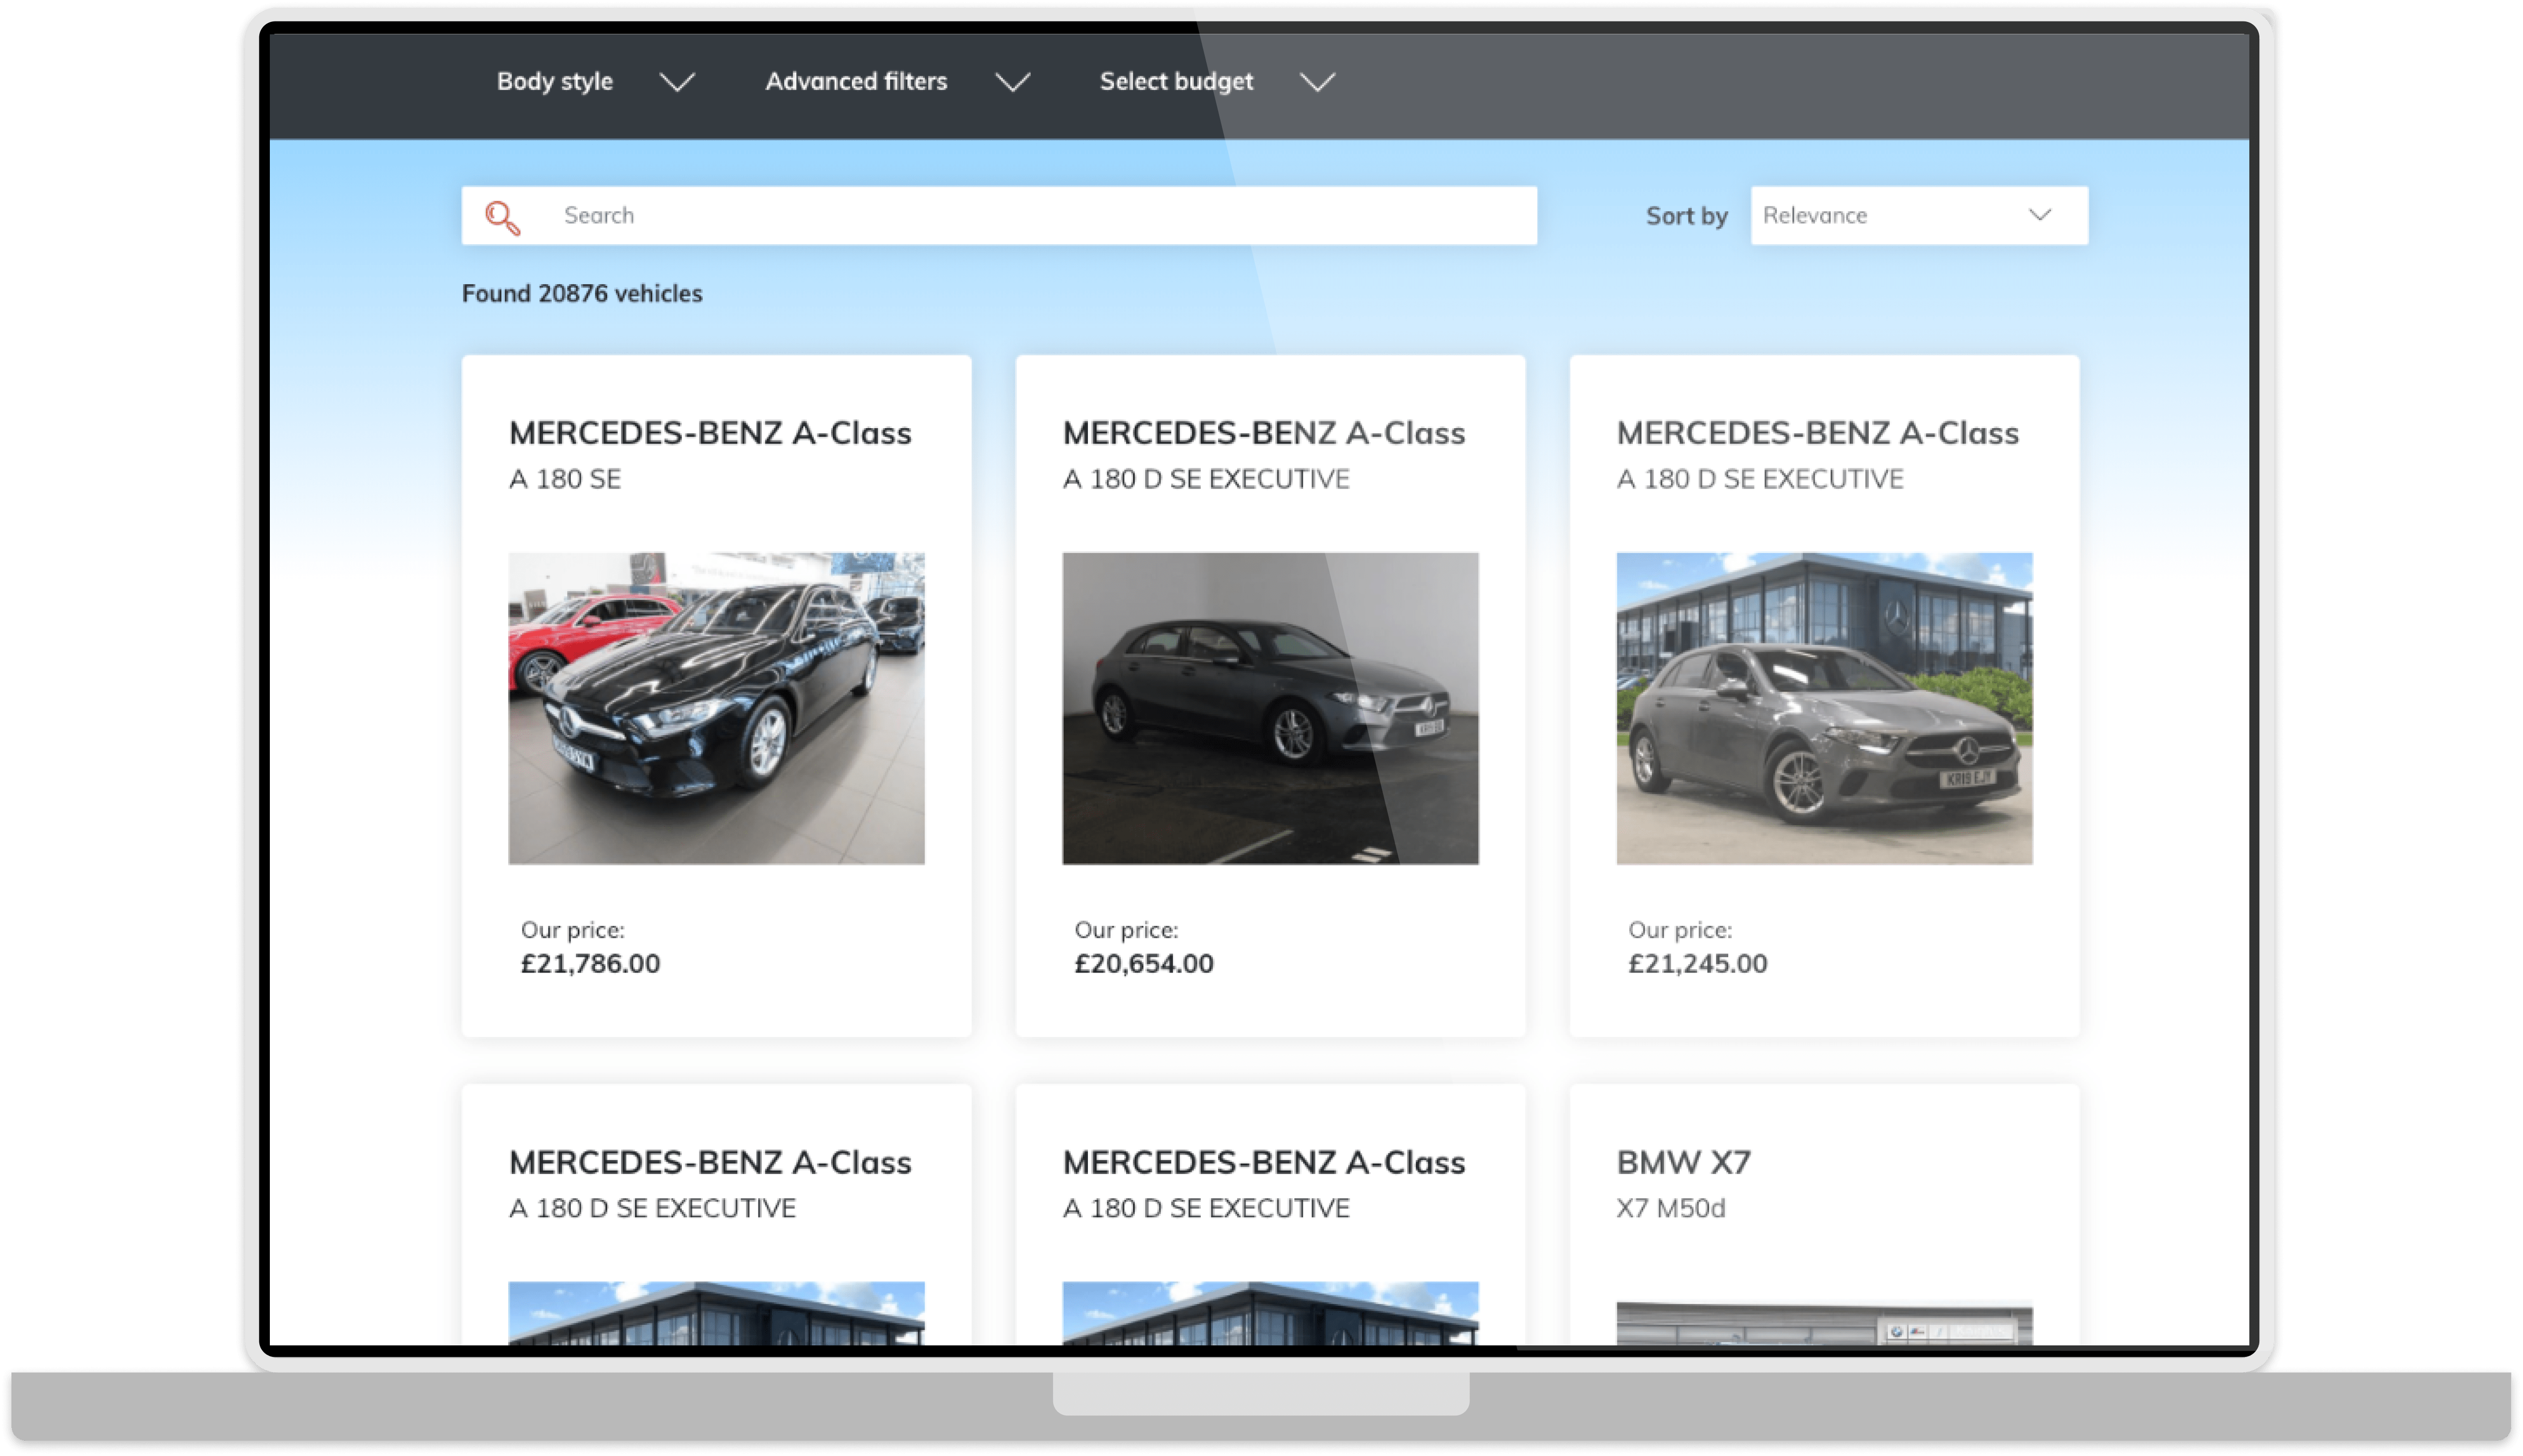This screenshot has width=2523, height=1456.
Task: Expand the Body style chevron
Action: click(x=677, y=82)
